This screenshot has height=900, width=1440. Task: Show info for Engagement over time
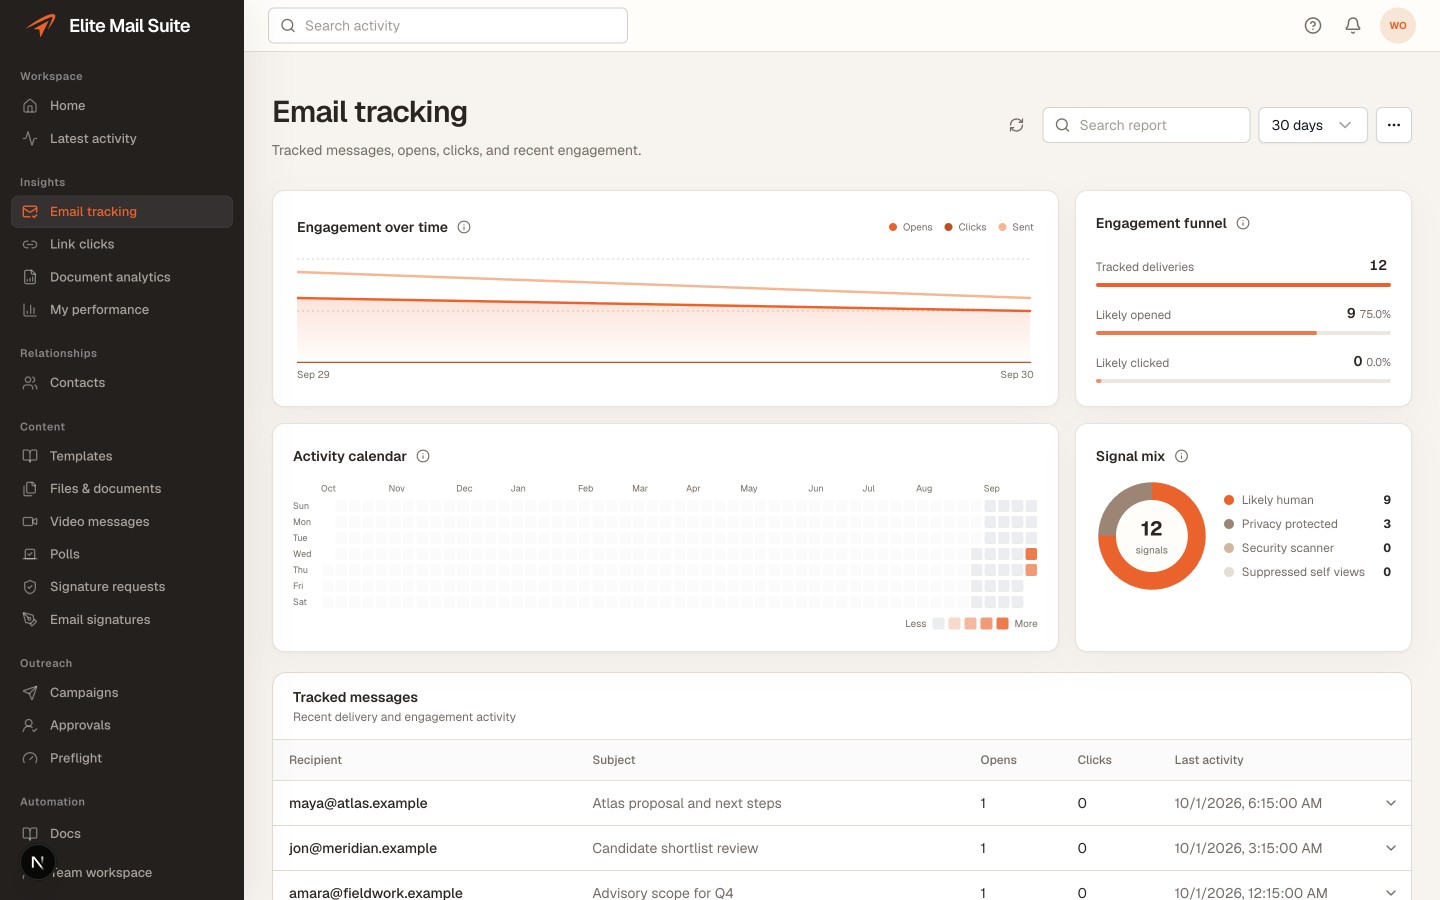[464, 227]
